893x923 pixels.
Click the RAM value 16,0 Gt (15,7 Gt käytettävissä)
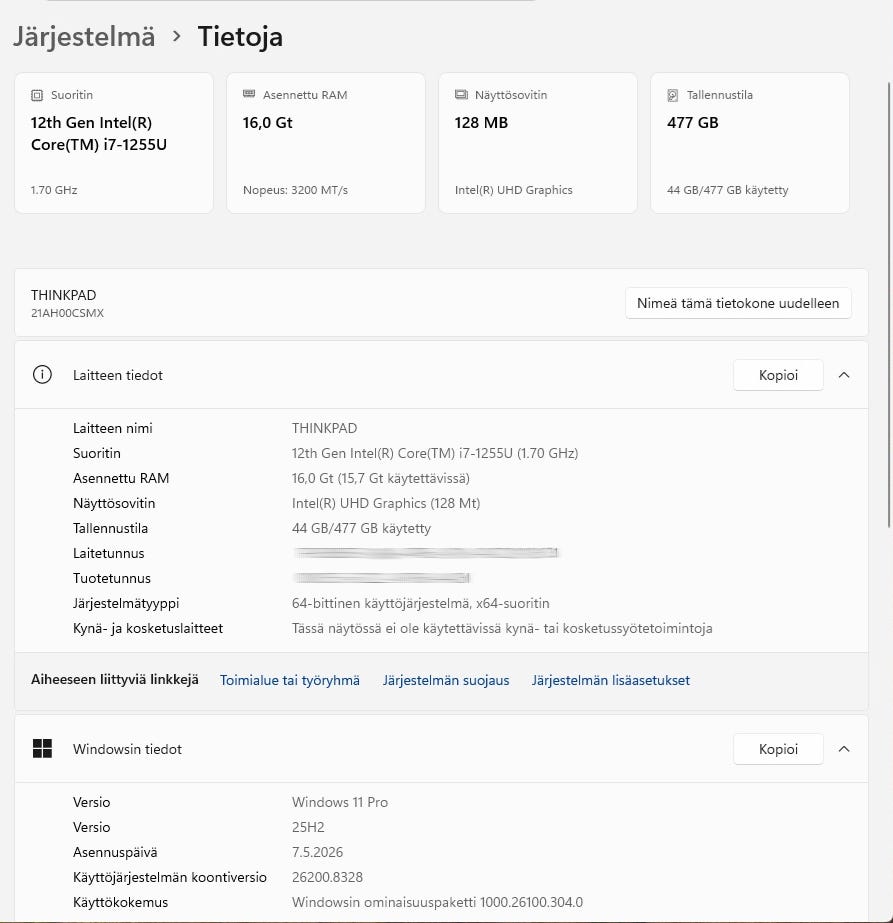coord(381,478)
